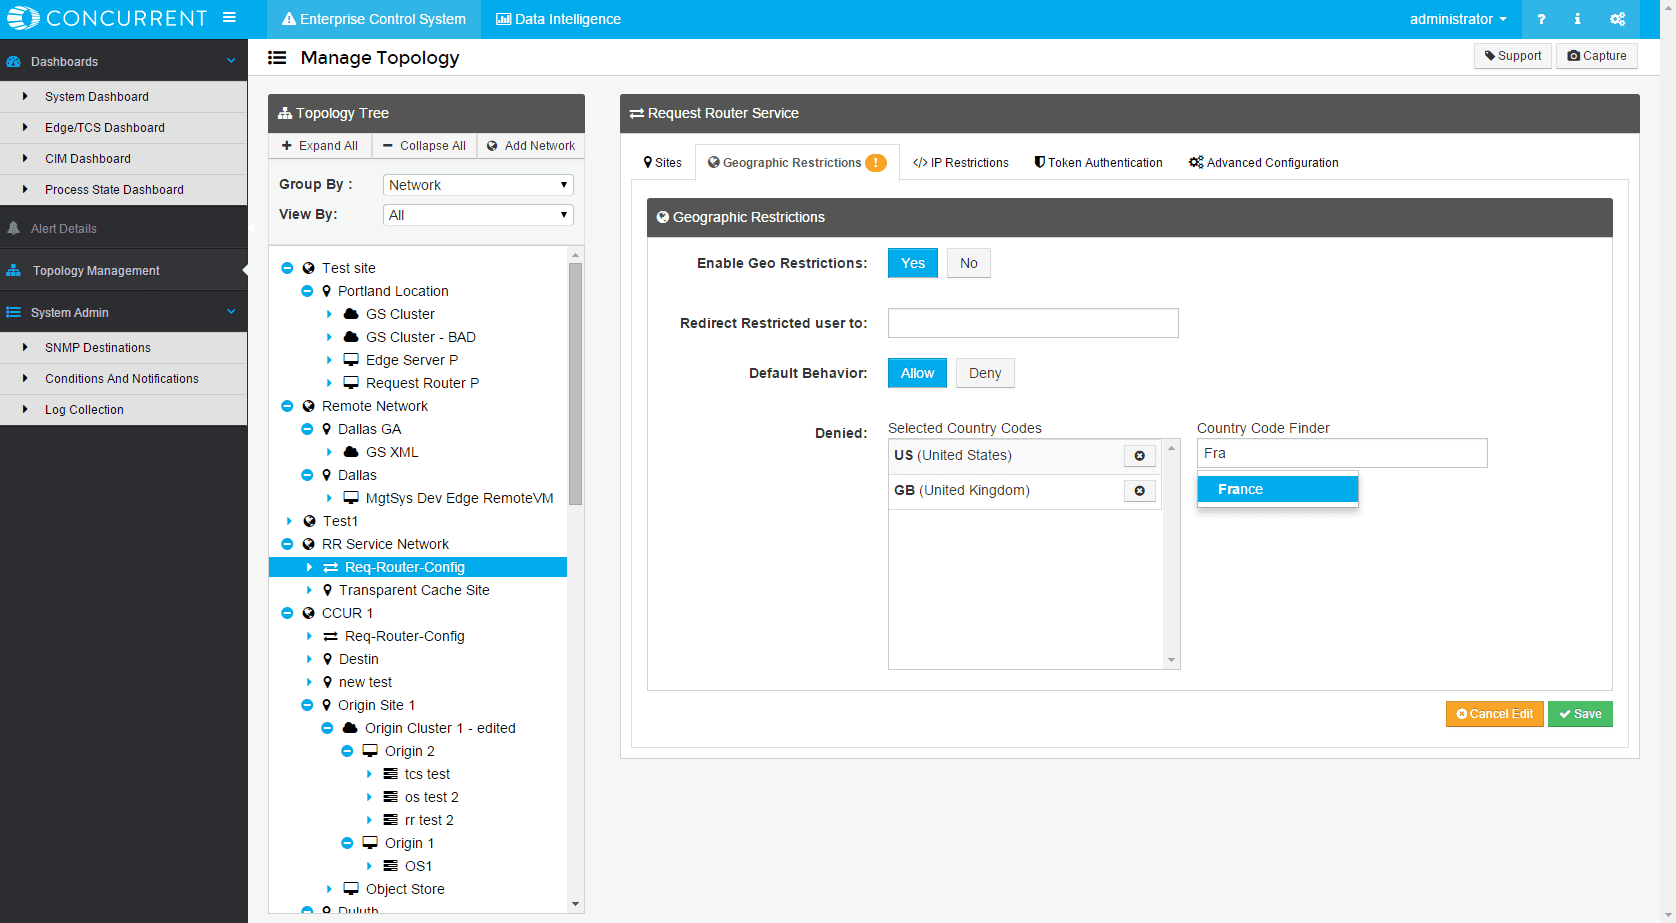Expand the Request Router P node
1676x923 pixels.
click(x=329, y=383)
